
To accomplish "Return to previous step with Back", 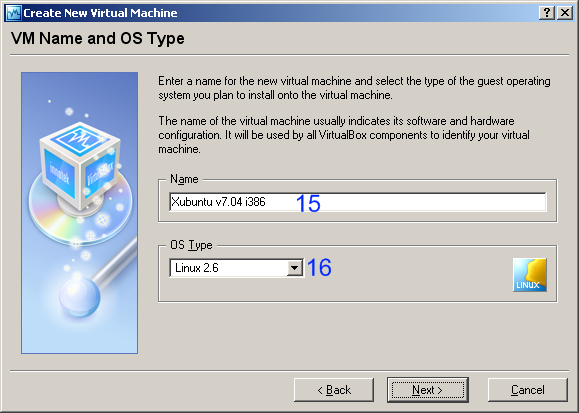I will click(334, 390).
